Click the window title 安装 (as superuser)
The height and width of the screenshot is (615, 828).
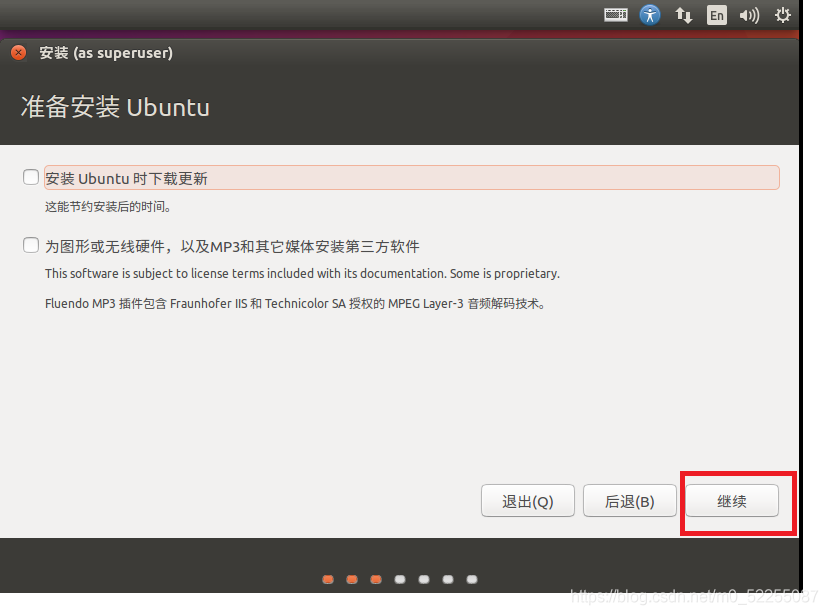coord(106,53)
